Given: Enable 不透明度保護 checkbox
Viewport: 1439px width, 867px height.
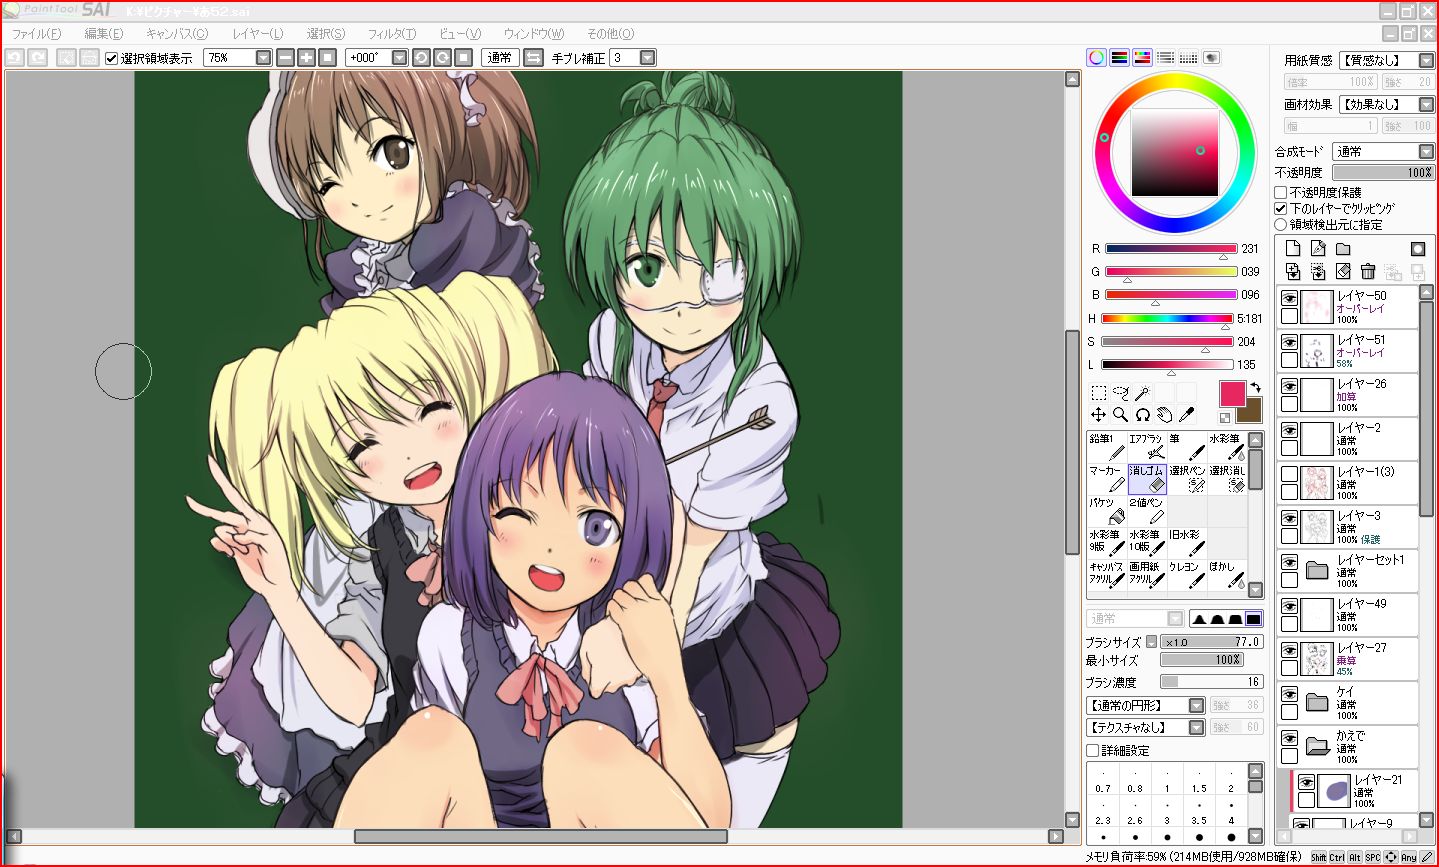Looking at the screenshot, I should [1281, 192].
